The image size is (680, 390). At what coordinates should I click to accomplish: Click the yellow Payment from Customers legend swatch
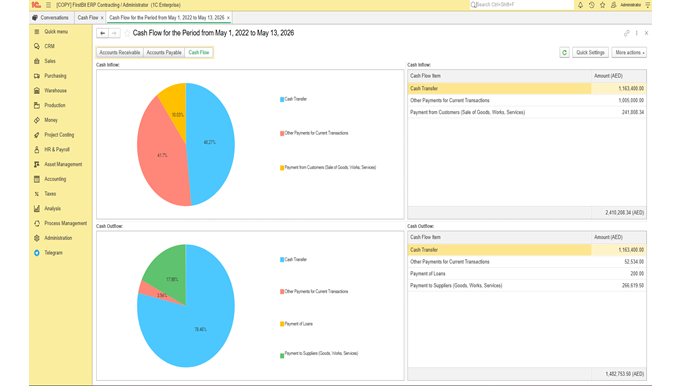[282, 168]
